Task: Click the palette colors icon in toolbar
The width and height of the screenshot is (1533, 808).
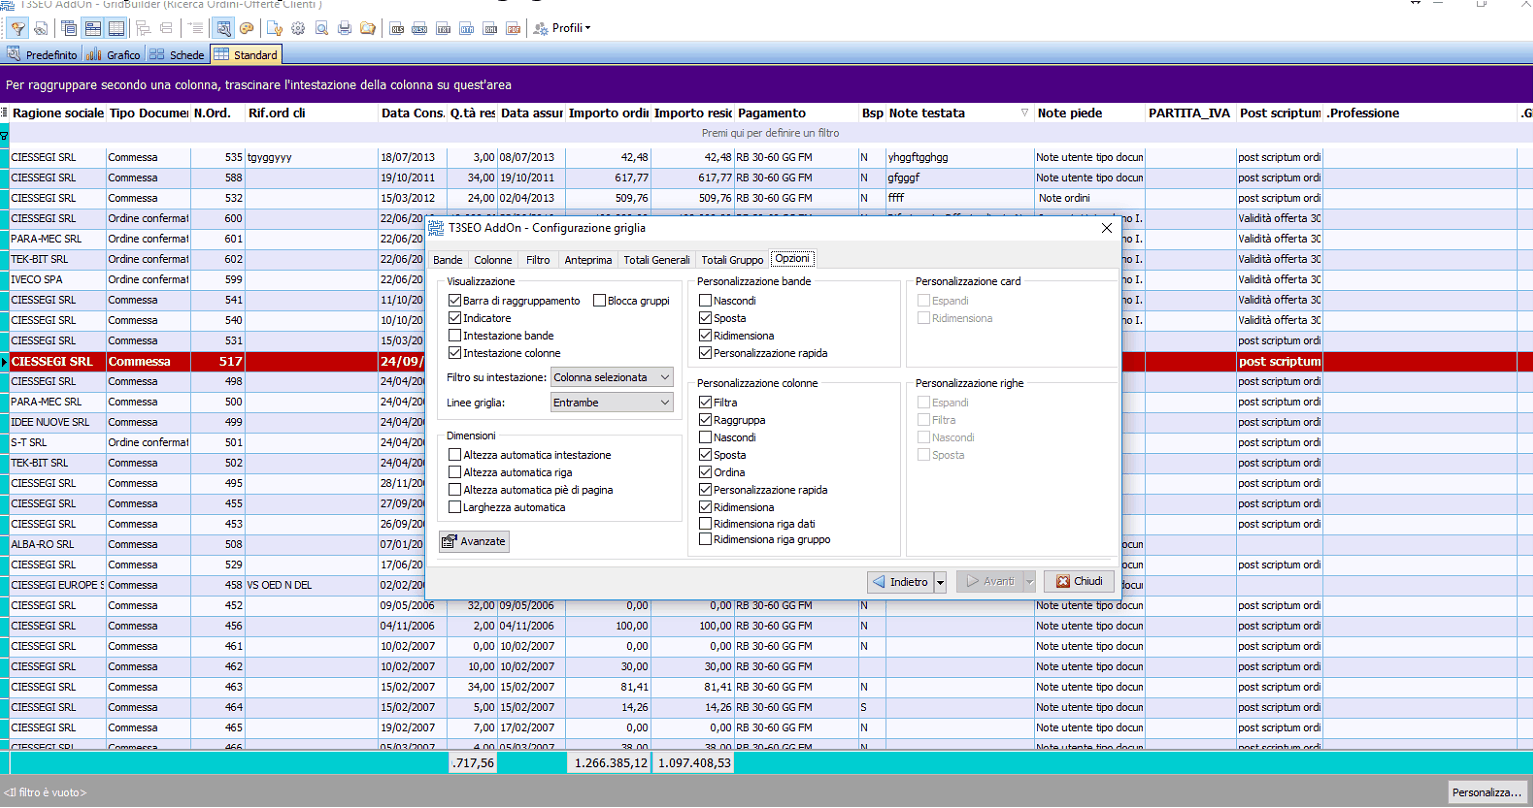Action: coord(246,29)
